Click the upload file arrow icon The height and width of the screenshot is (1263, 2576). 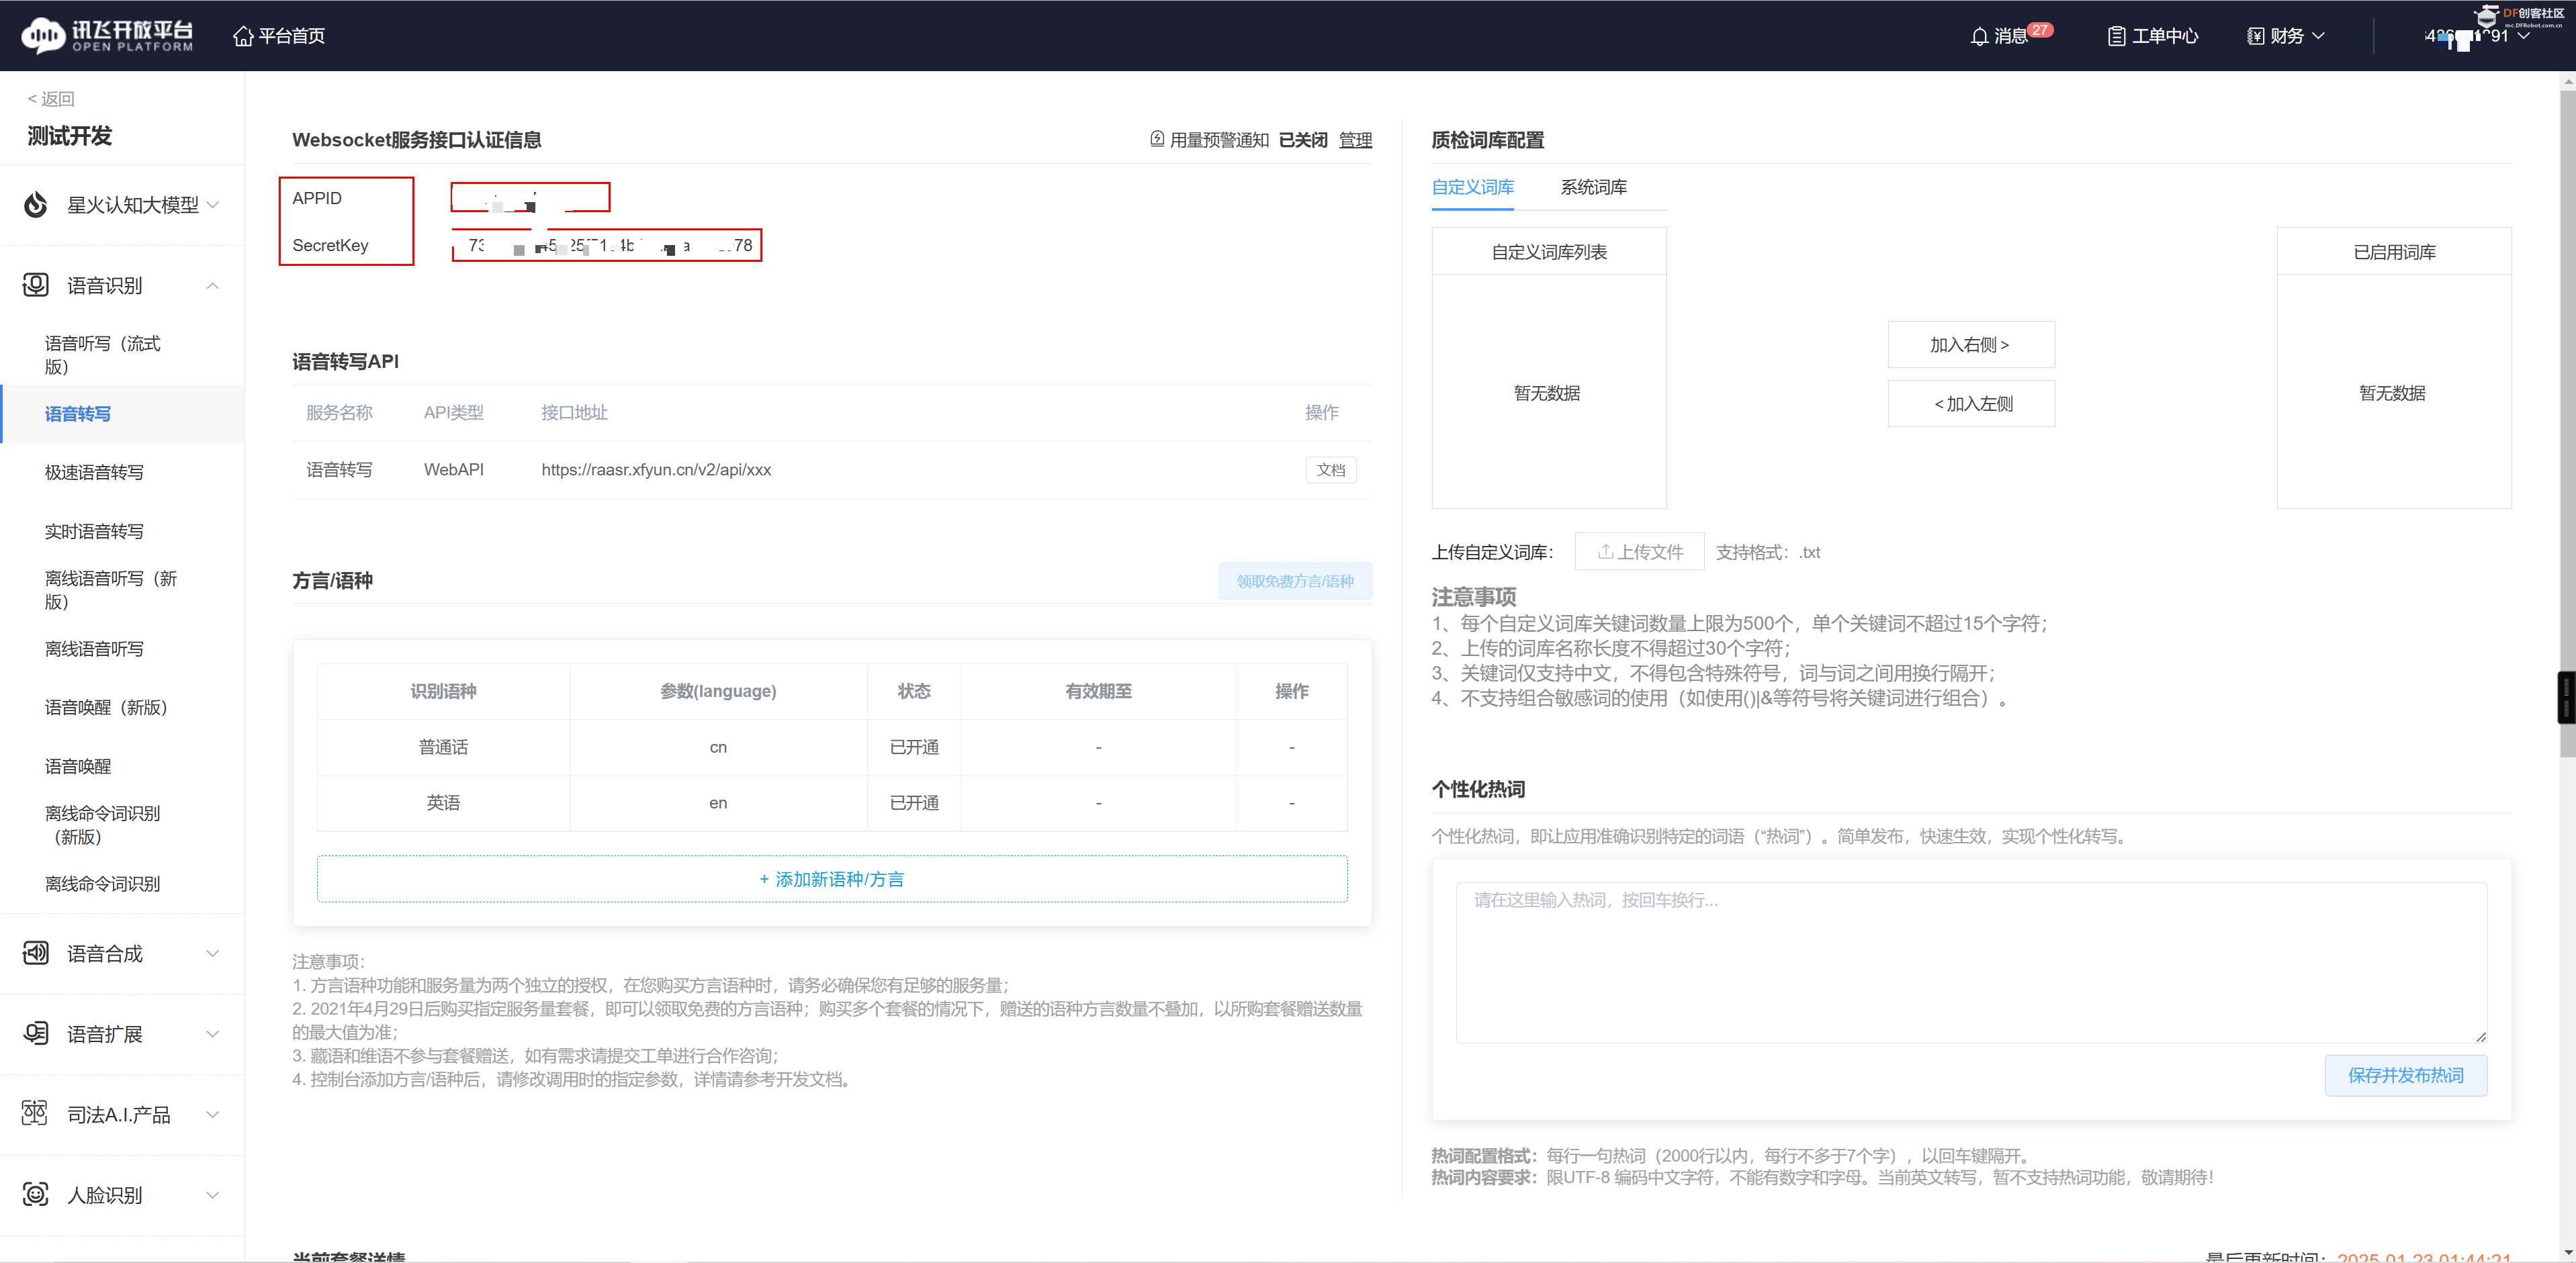pyautogui.click(x=1605, y=551)
